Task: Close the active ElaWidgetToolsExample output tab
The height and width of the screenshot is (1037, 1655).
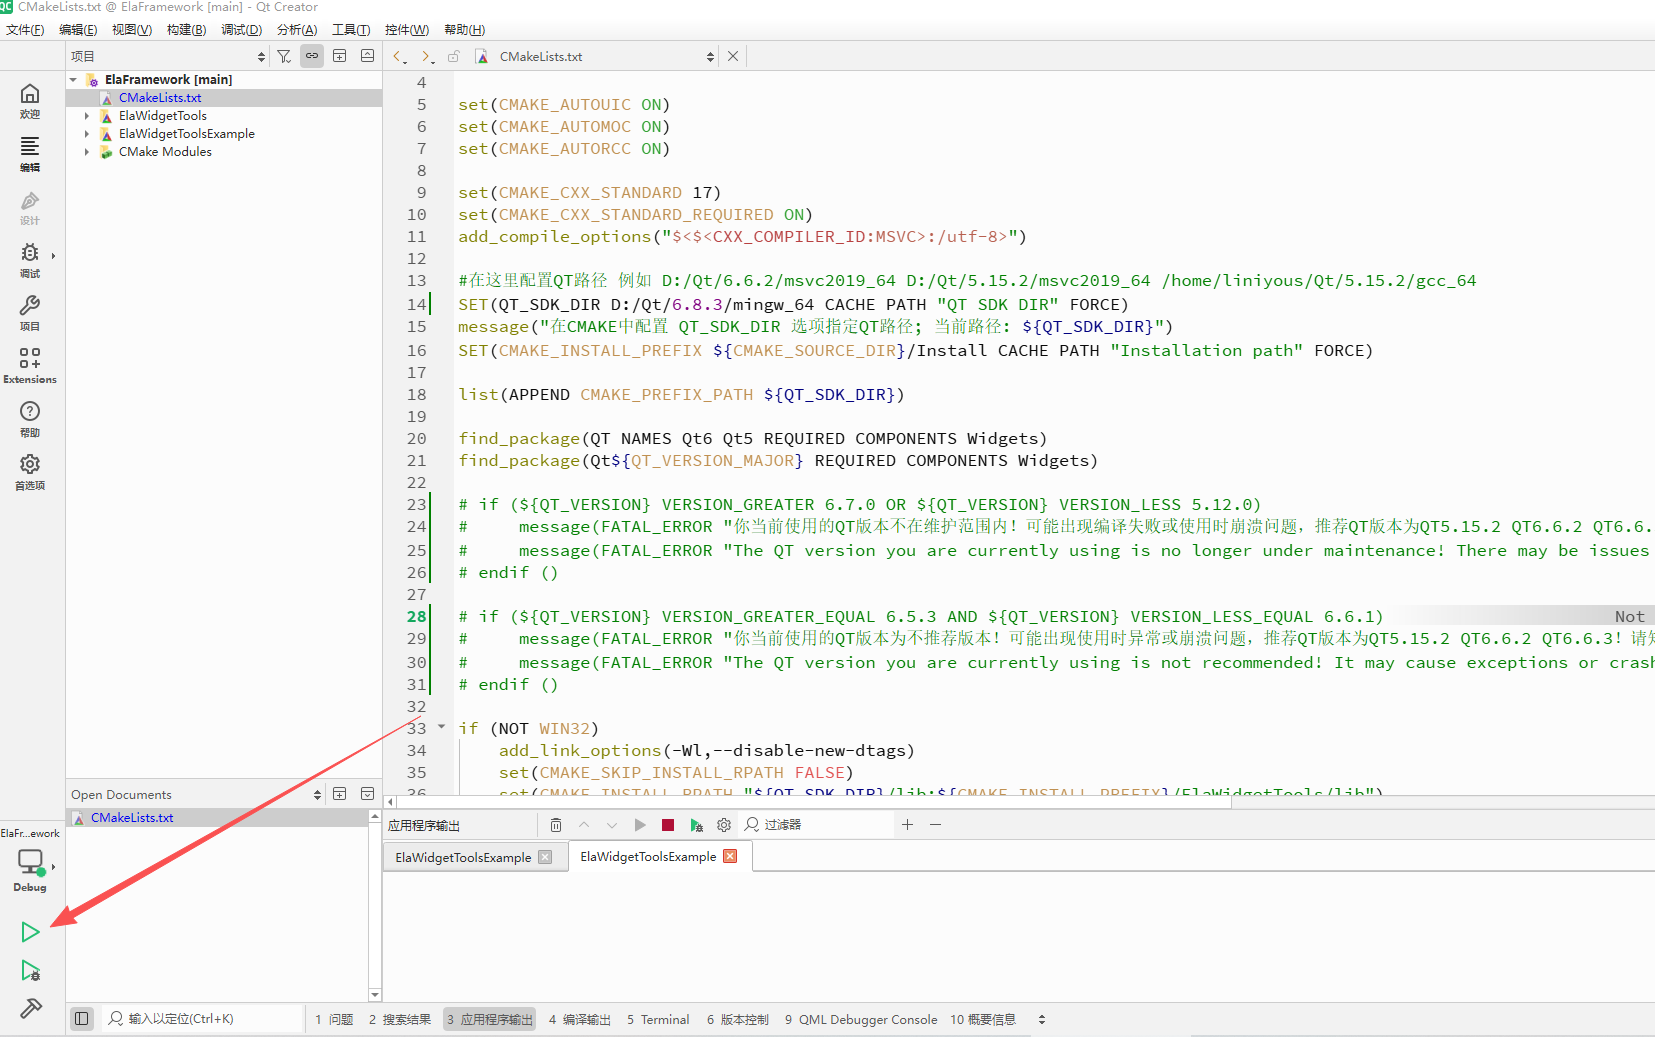Action: pyautogui.click(x=730, y=856)
